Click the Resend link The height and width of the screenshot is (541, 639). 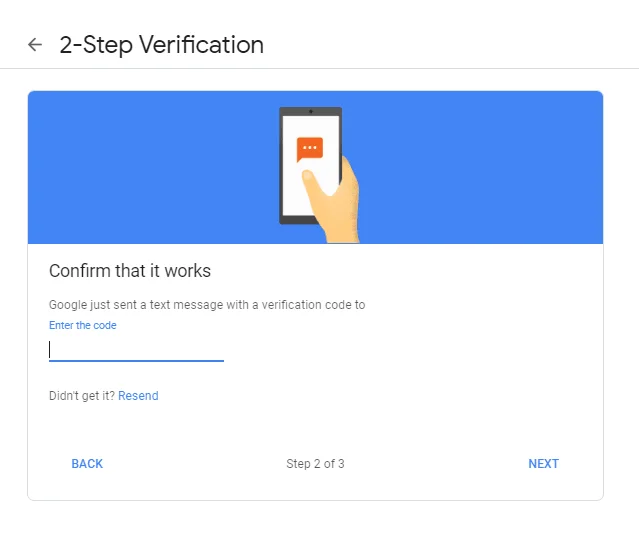coord(138,396)
